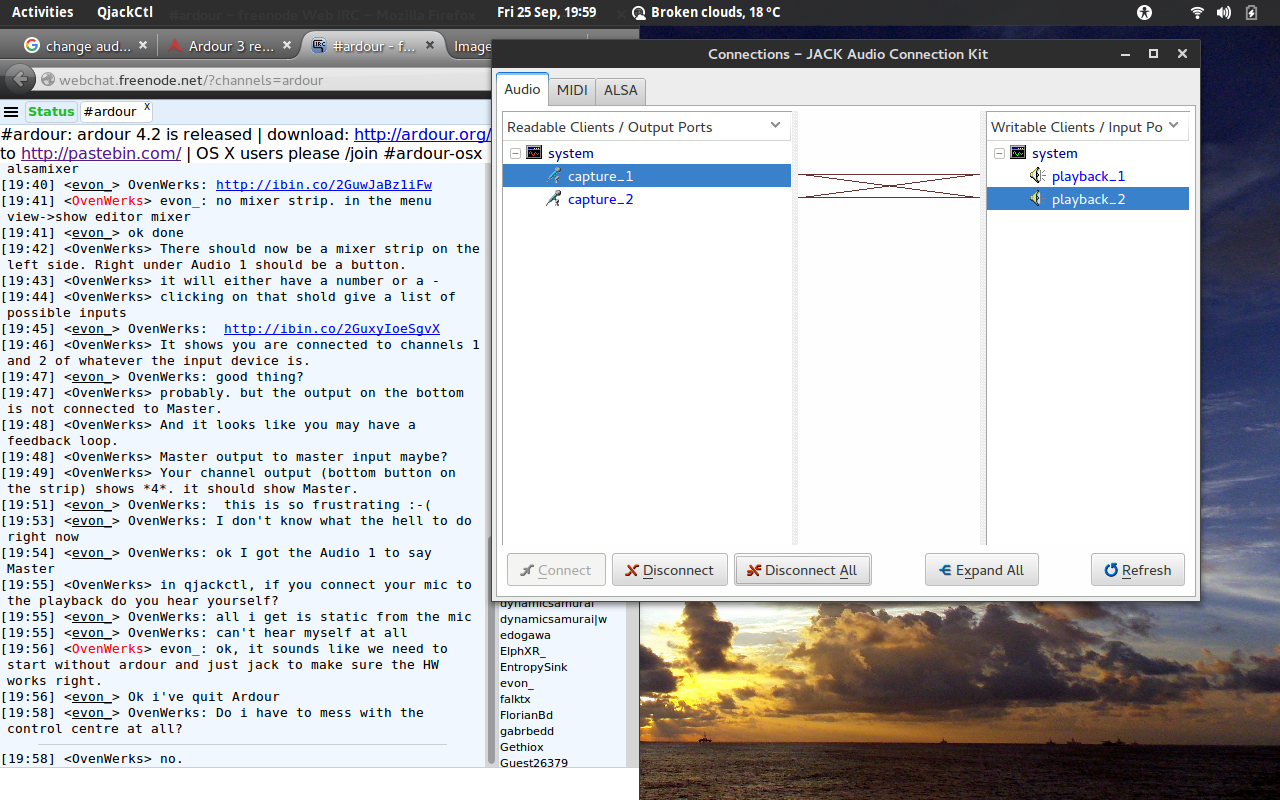
Task: Click the system client icon in output ports
Action: [534, 153]
